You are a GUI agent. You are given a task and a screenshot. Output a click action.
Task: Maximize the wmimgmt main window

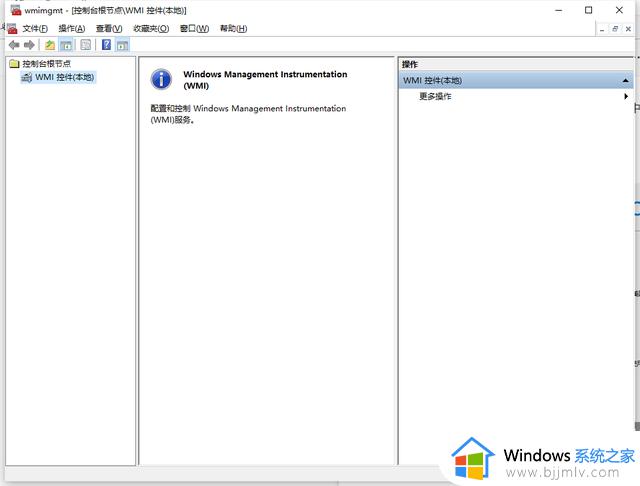point(588,10)
